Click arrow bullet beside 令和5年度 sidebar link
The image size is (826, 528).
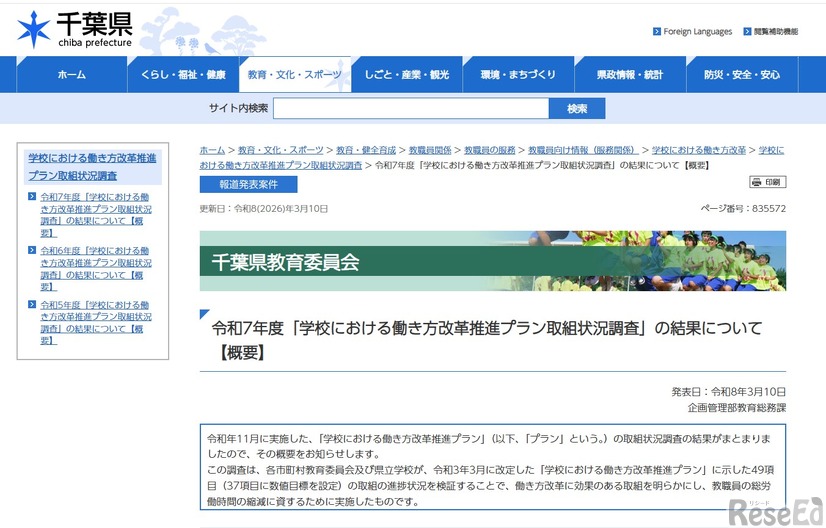32,305
